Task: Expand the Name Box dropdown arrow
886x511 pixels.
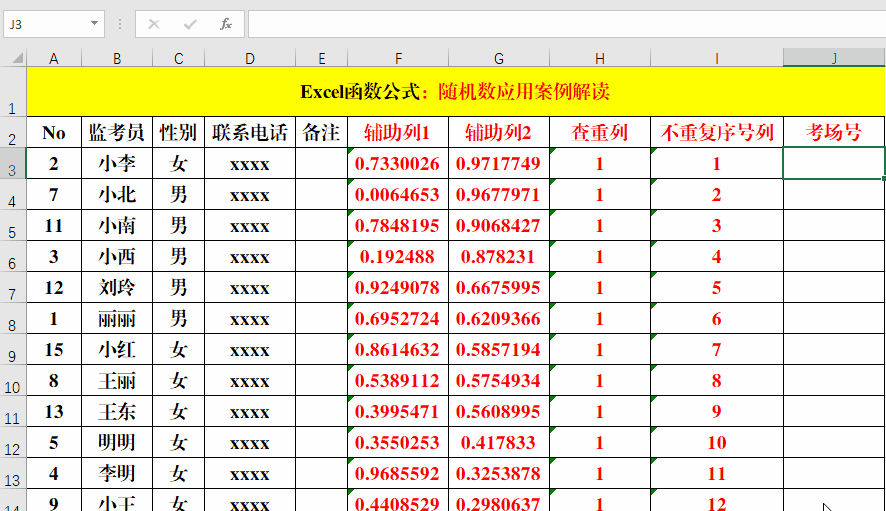Action: coord(95,23)
